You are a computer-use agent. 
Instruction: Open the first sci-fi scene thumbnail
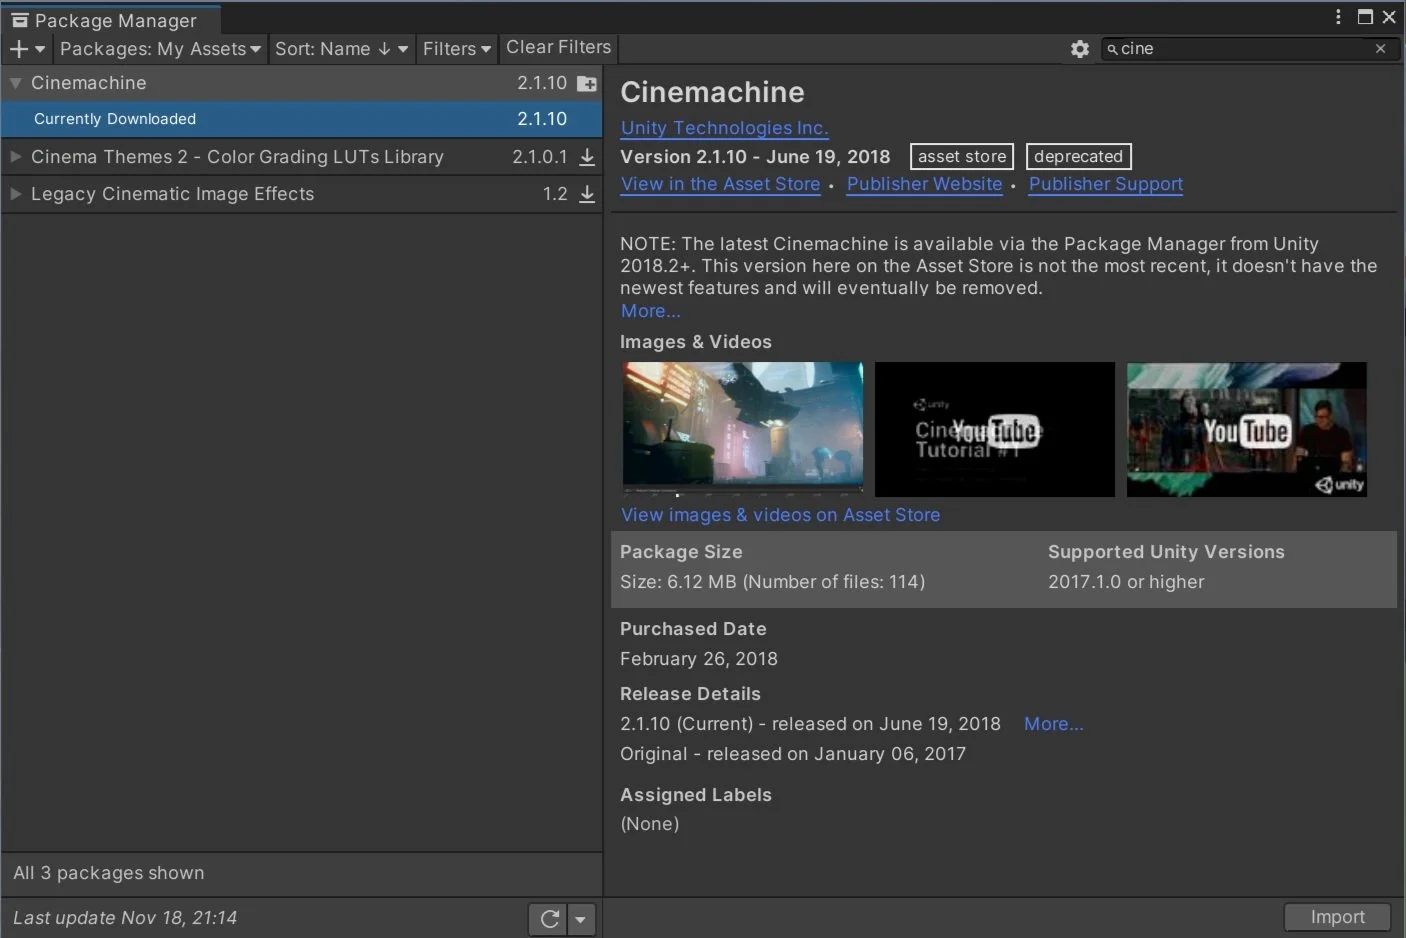point(742,429)
